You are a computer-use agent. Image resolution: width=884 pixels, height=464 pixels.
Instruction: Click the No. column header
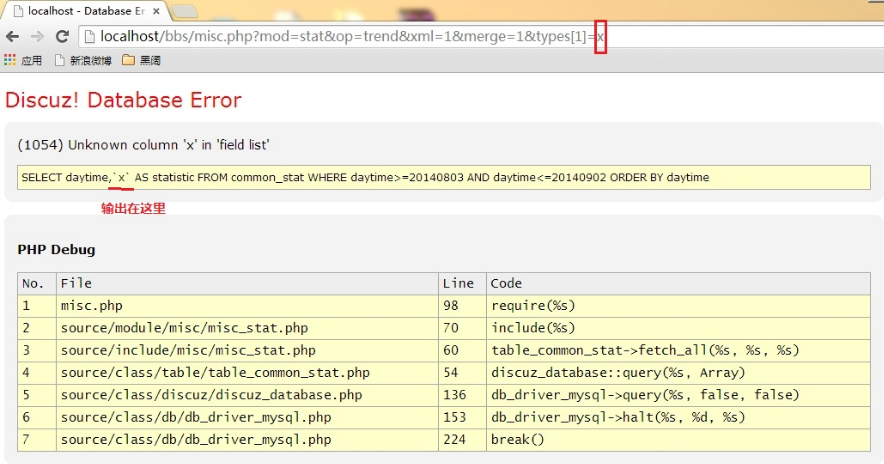click(x=37, y=284)
